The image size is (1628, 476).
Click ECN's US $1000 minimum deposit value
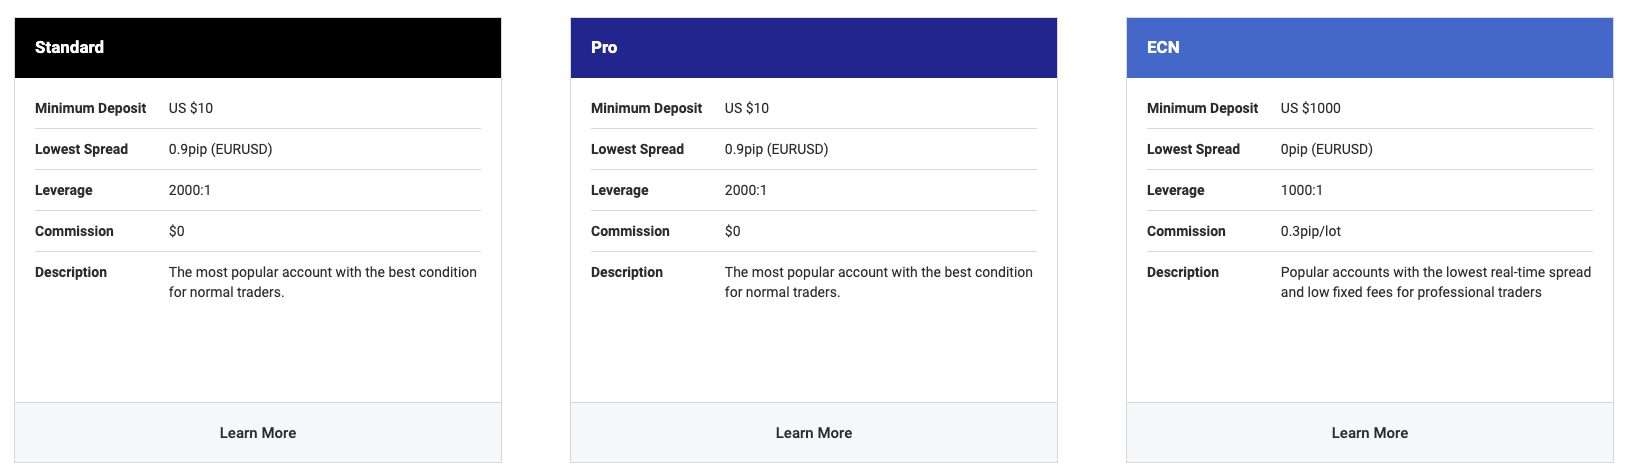[1311, 108]
